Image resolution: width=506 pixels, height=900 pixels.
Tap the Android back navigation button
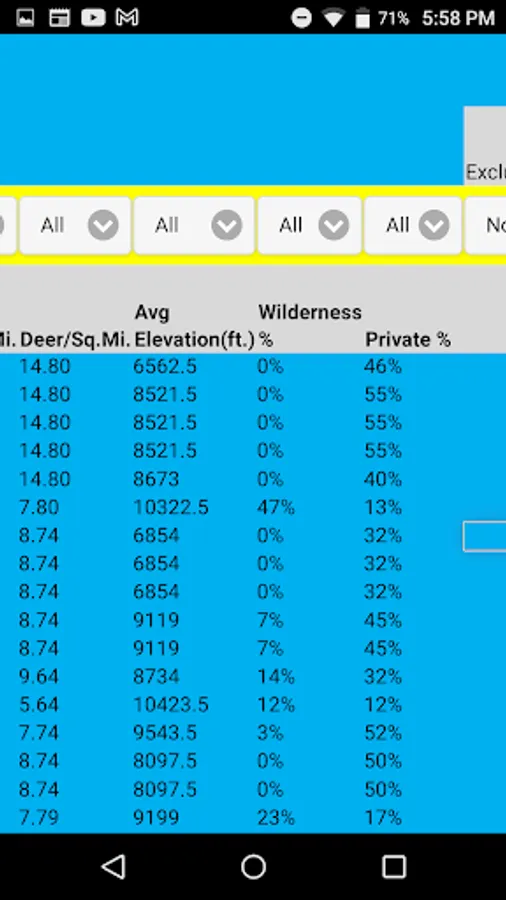point(114,866)
